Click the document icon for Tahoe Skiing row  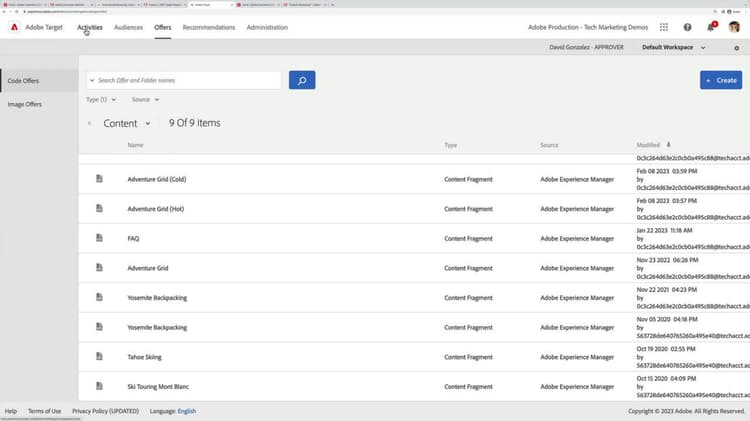click(x=99, y=356)
